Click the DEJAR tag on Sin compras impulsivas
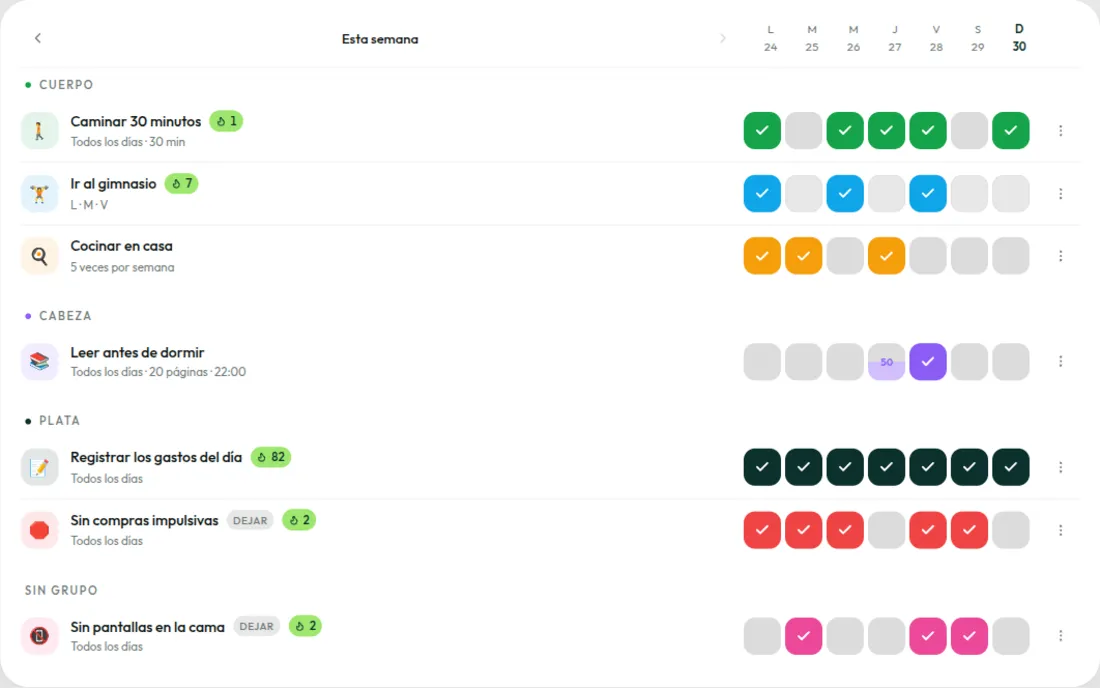This screenshot has height=688, width=1100. [x=250, y=520]
